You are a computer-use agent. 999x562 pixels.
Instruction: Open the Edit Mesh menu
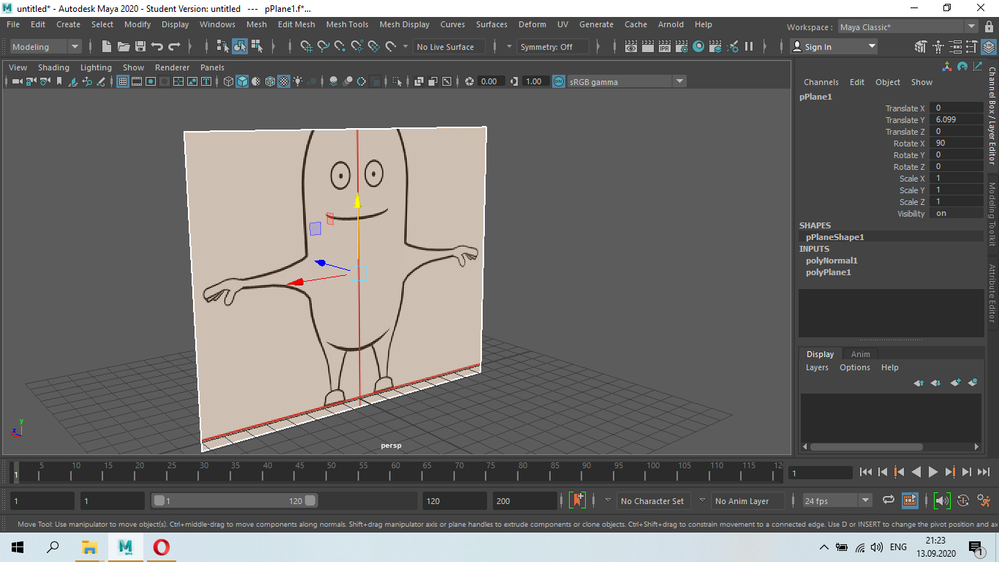[x=296, y=24]
